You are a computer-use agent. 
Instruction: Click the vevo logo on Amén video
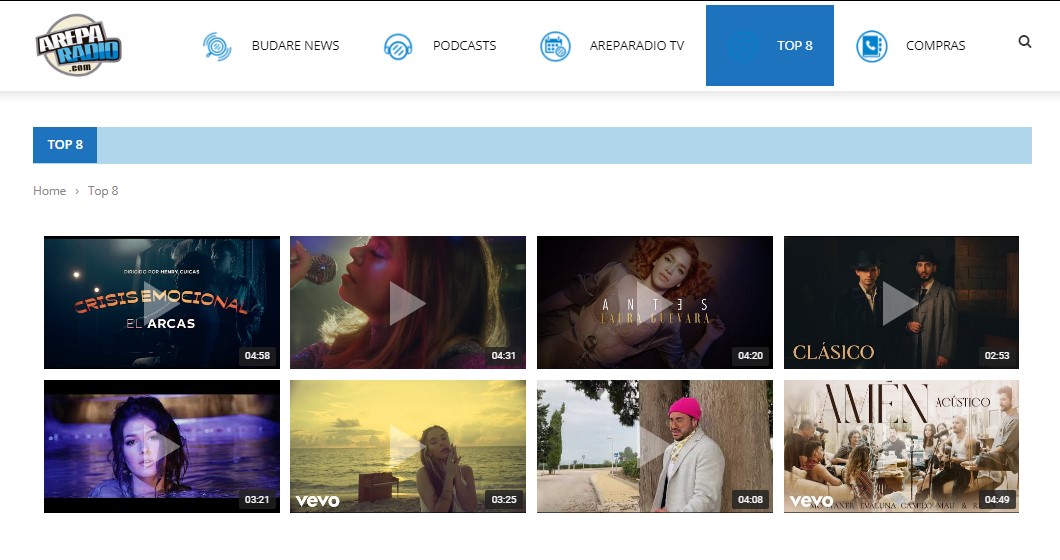pyautogui.click(x=811, y=501)
